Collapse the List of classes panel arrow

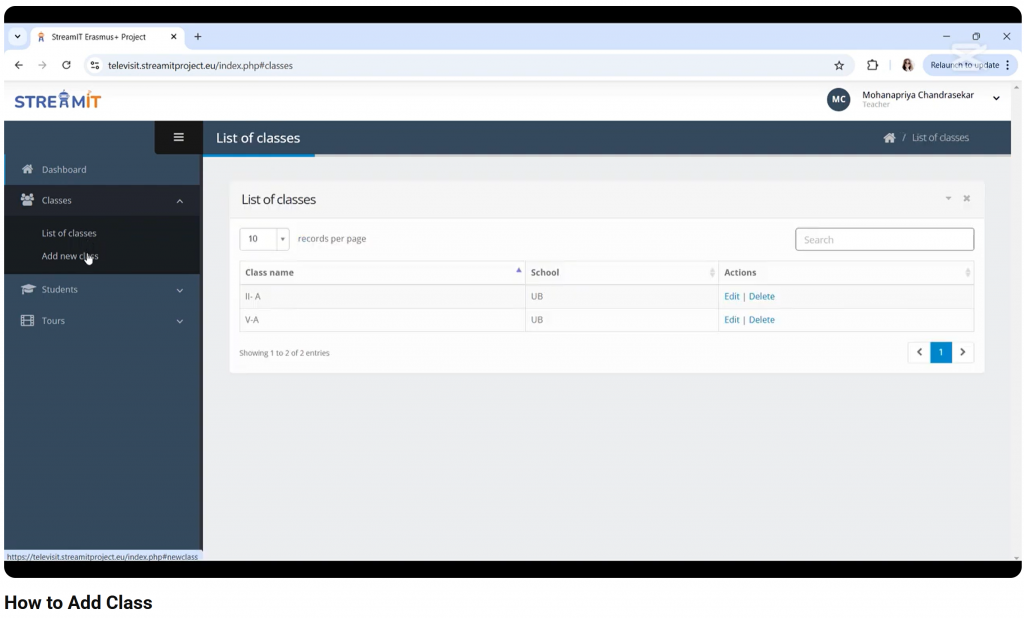pyautogui.click(x=948, y=199)
